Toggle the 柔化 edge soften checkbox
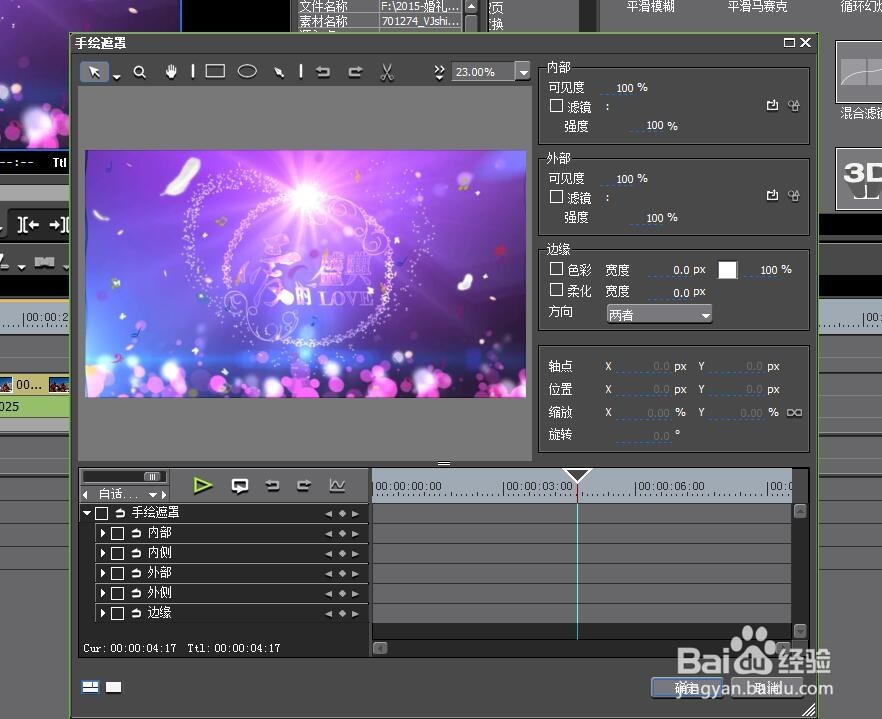 (556, 290)
